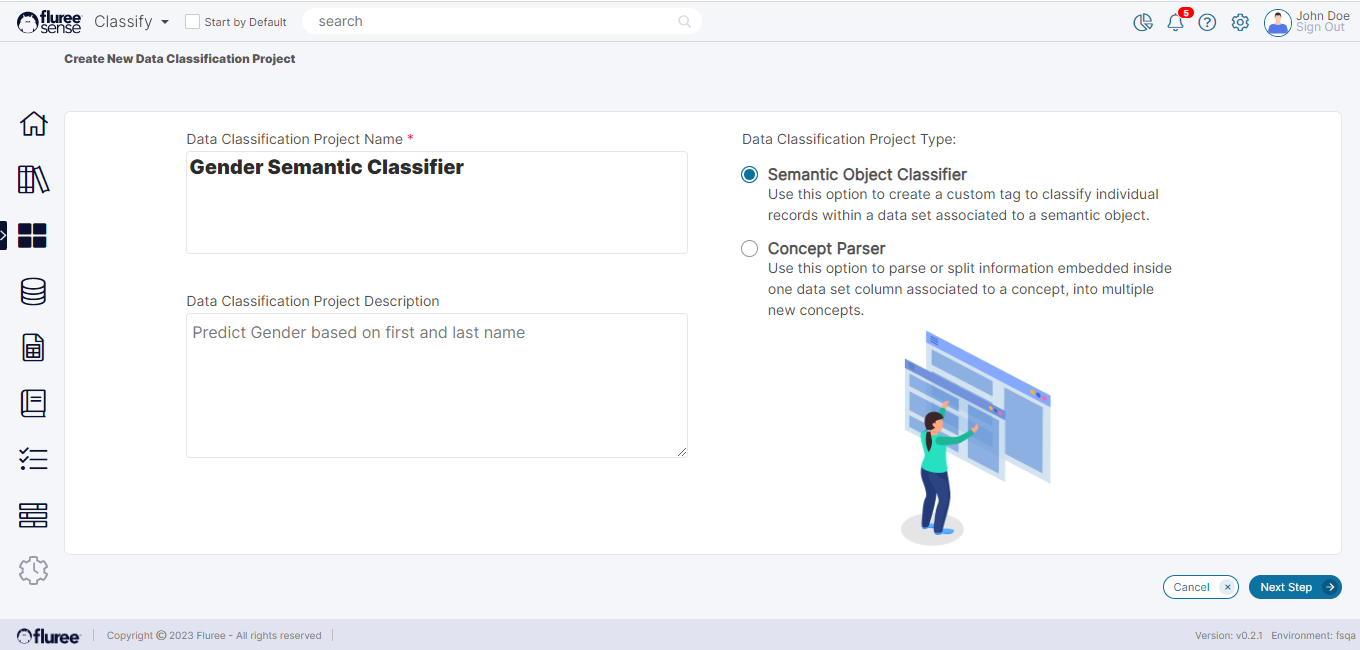Expand the sidebar using left-edge arrow
Viewport: 1360px width, 650px height.
[x=3, y=236]
